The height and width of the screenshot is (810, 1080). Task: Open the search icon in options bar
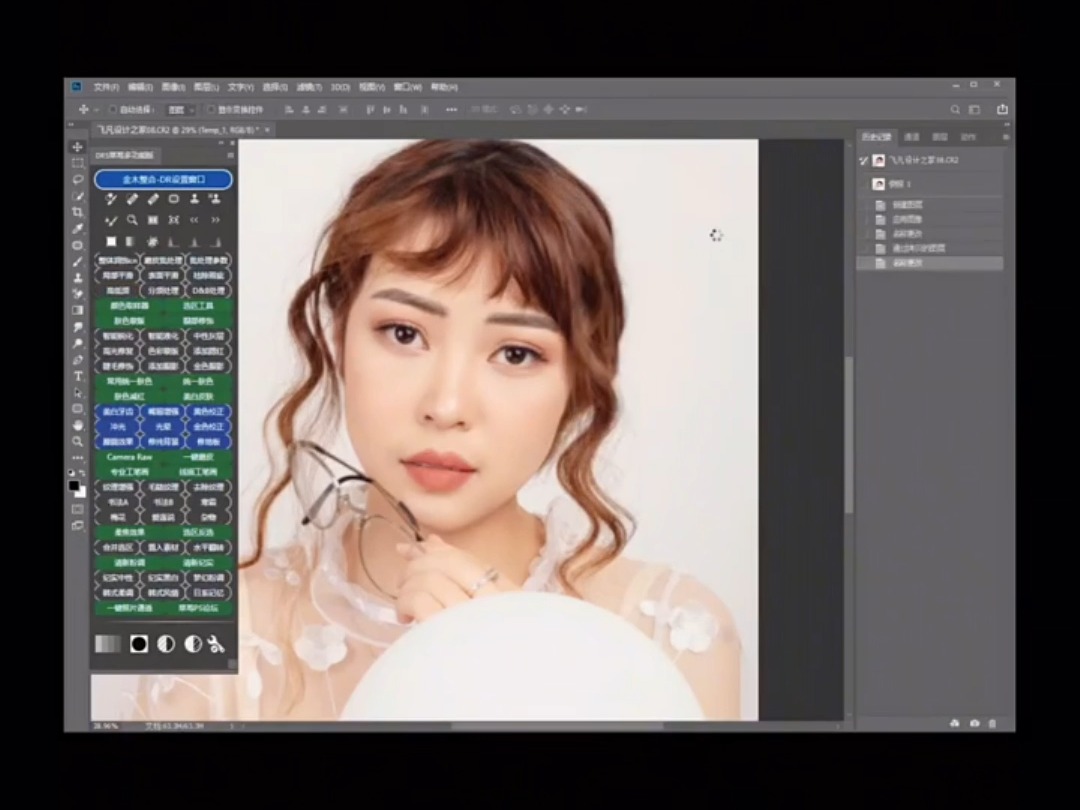[955, 110]
